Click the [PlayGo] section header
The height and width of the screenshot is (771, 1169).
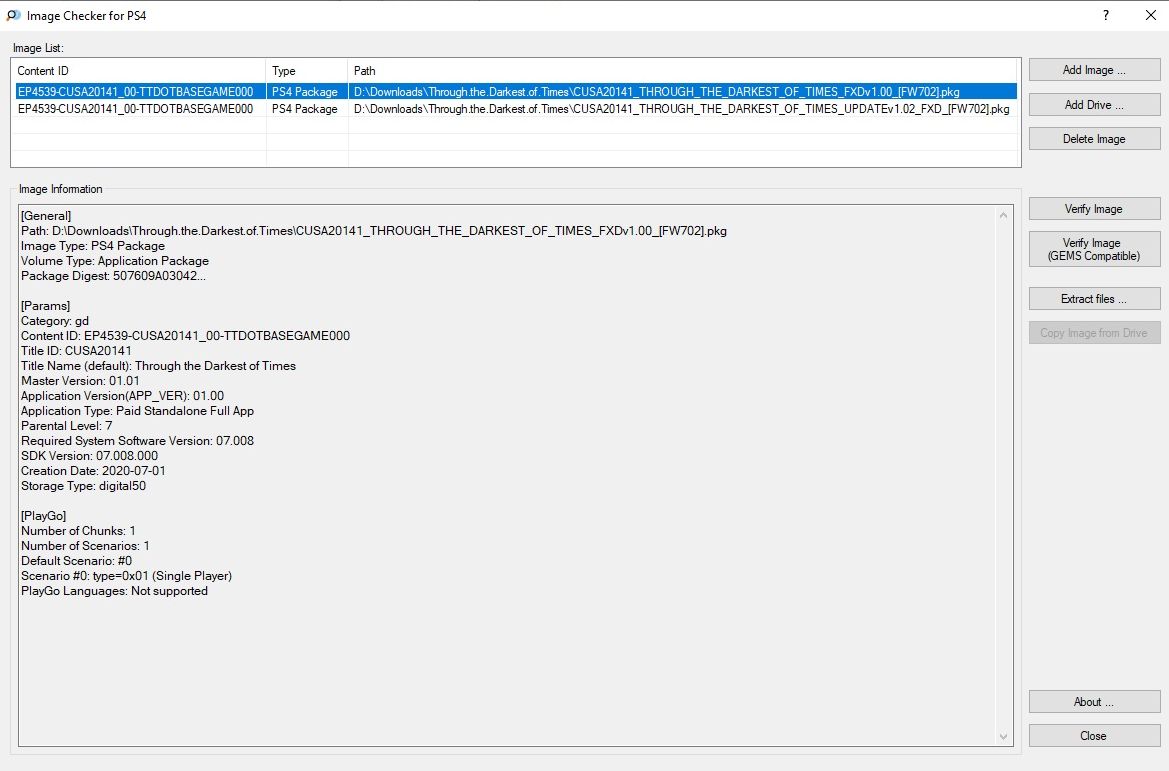point(43,515)
